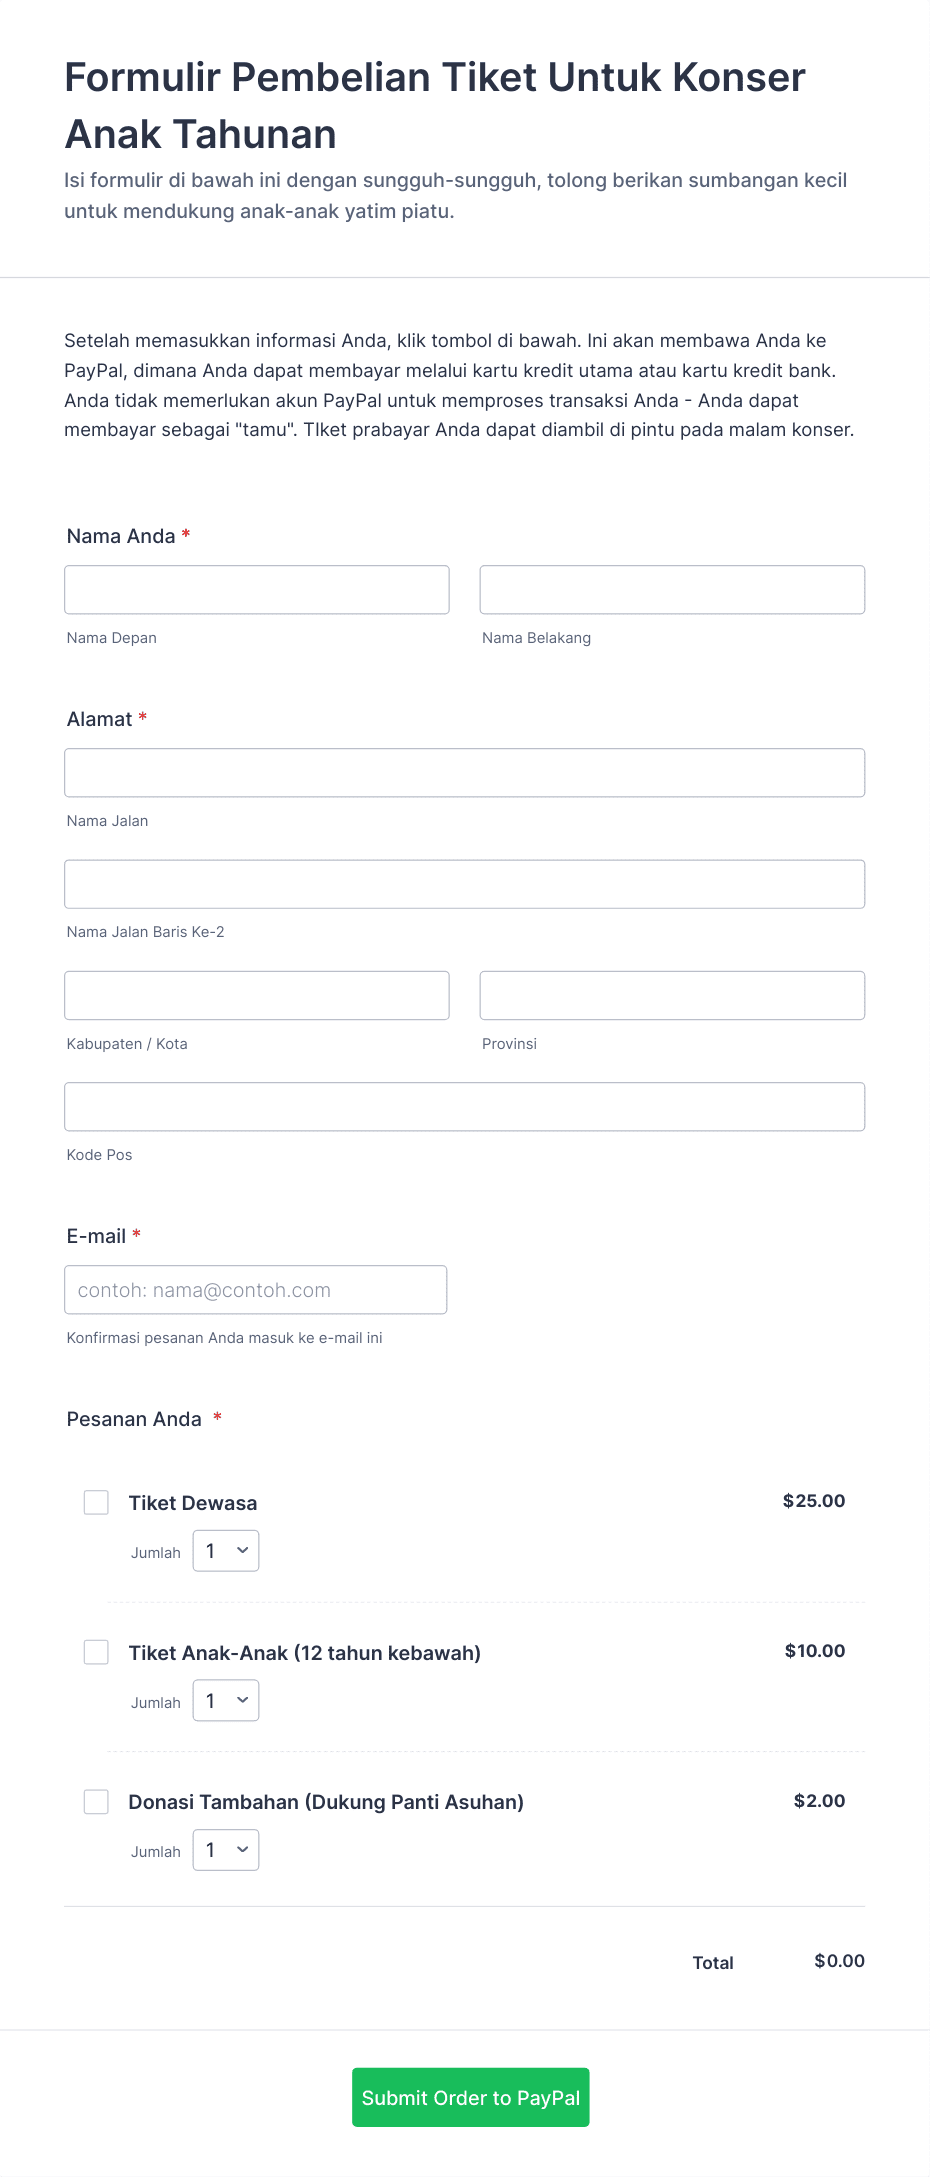The image size is (930, 2177).
Task: Expand Jumlah dropdown for Tiket Anak-Anak
Action: pyautogui.click(x=226, y=1701)
